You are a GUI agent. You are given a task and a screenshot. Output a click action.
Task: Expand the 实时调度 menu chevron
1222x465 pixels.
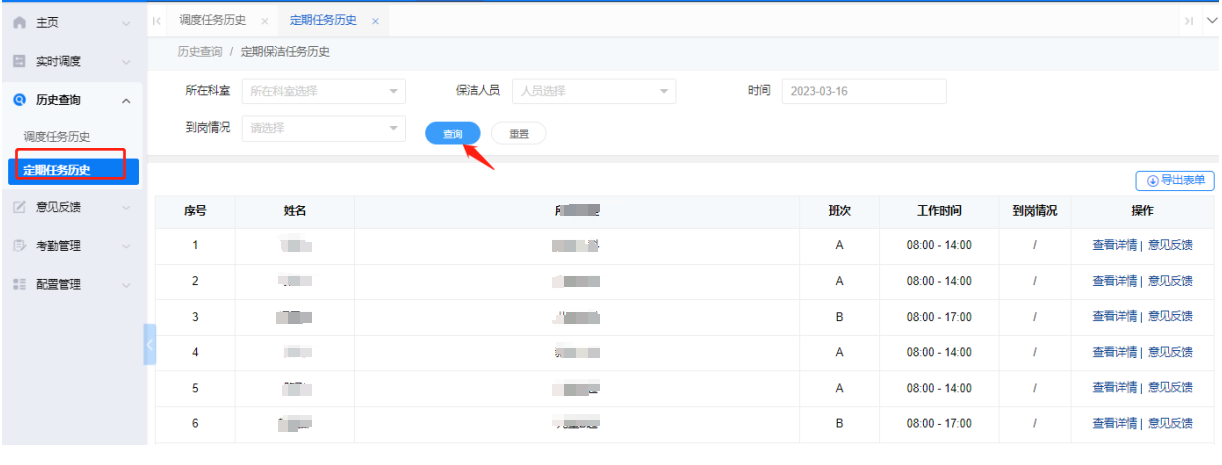pyautogui.click(x=125, y=61)
